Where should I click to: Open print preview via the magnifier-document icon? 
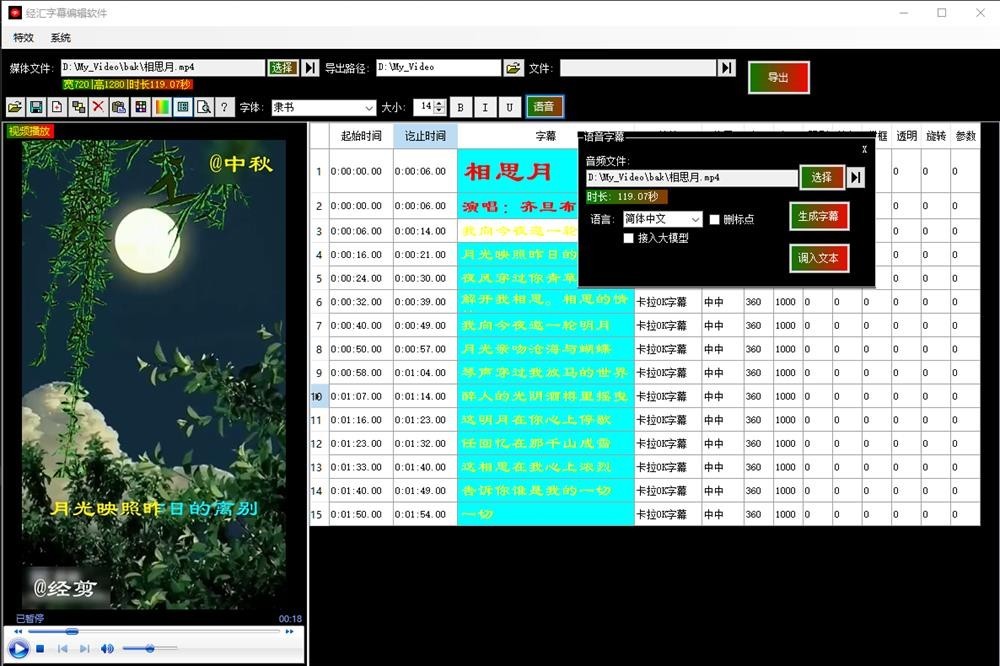click(x=204, y=107)
